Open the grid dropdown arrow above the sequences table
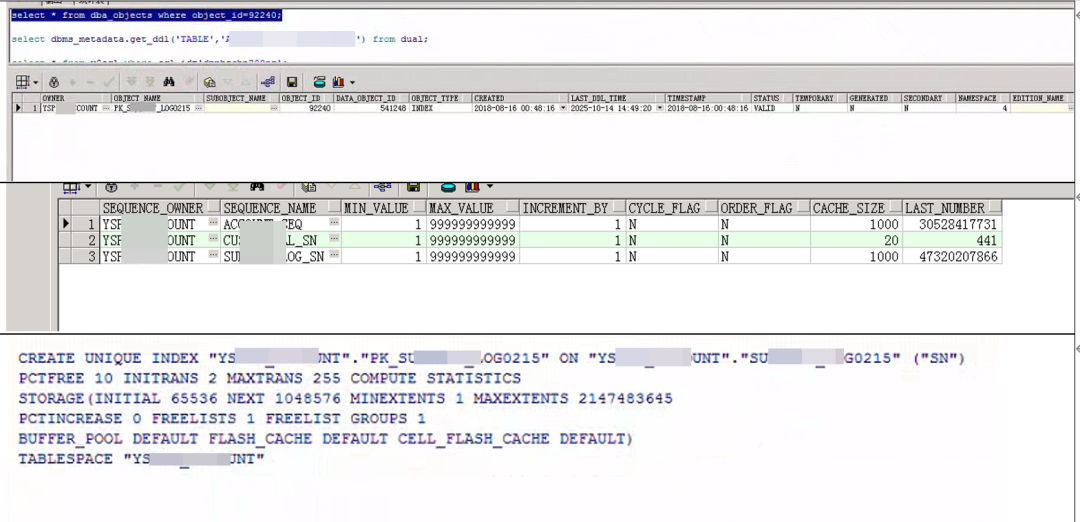This screenshot has width=1080, height=522. (x=87, y=186)
